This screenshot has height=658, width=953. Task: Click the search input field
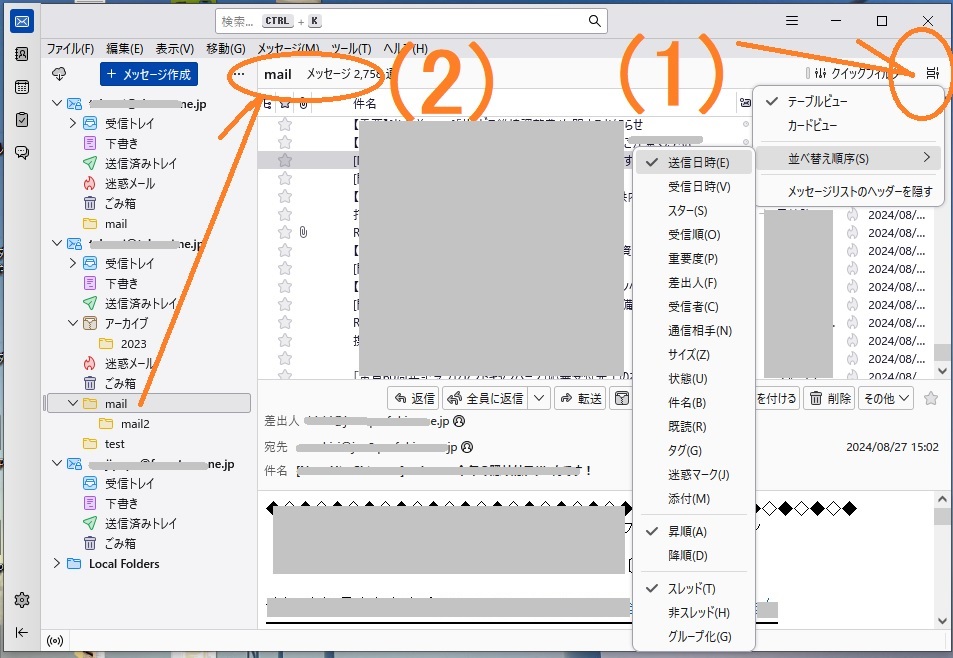click(410, 21)
